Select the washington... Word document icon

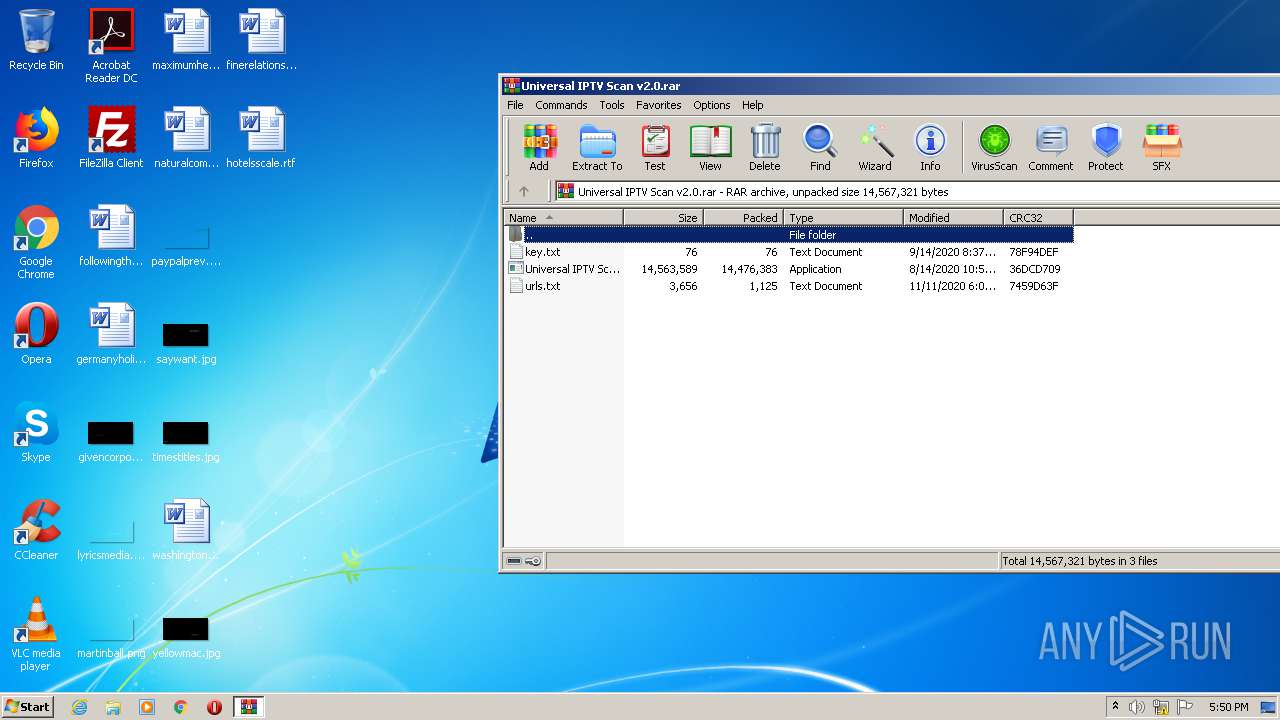click(186, 530)
